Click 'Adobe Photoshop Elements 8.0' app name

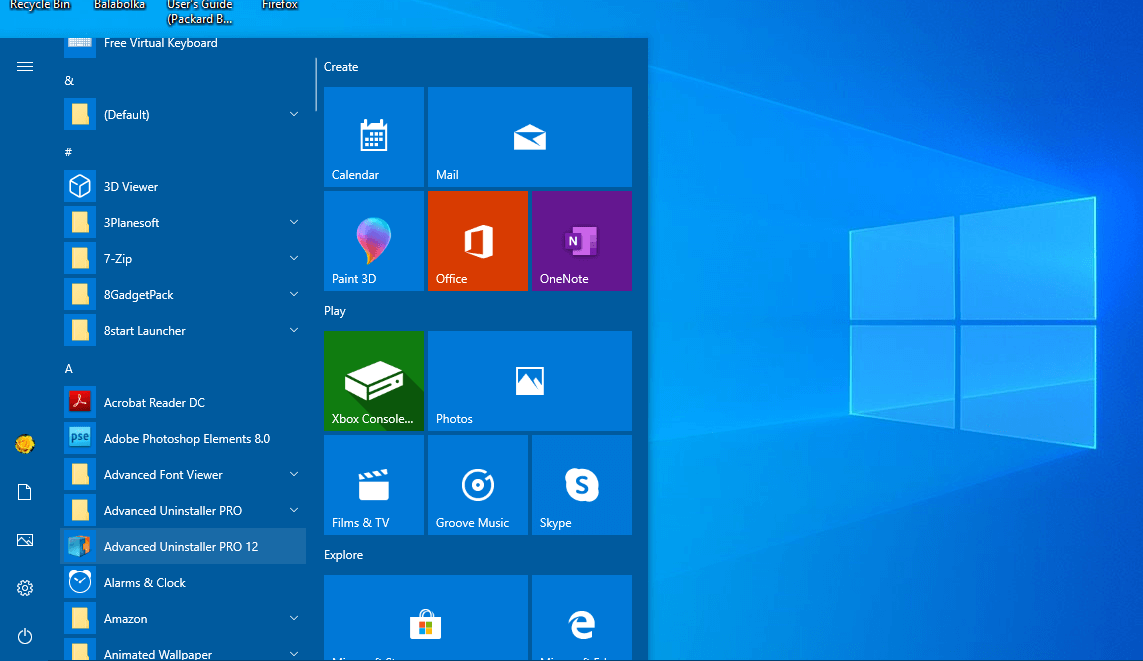(x=187, y=439)
